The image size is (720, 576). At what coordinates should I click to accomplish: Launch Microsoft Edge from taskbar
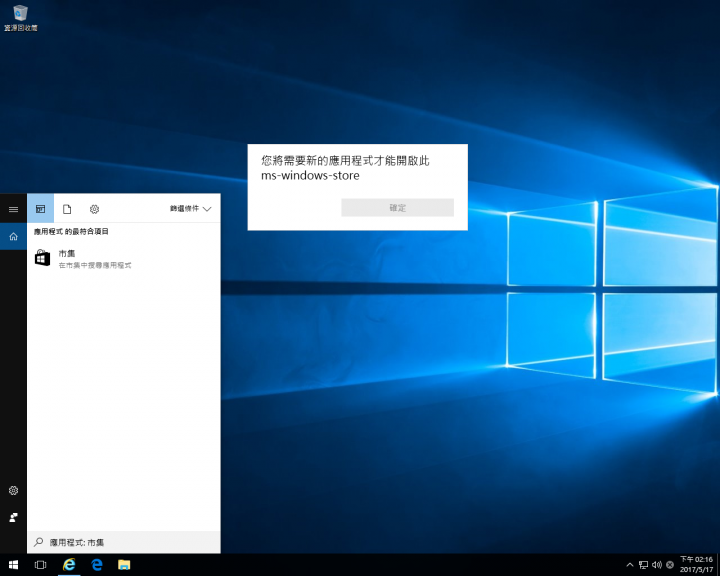[x=96, y=565]
